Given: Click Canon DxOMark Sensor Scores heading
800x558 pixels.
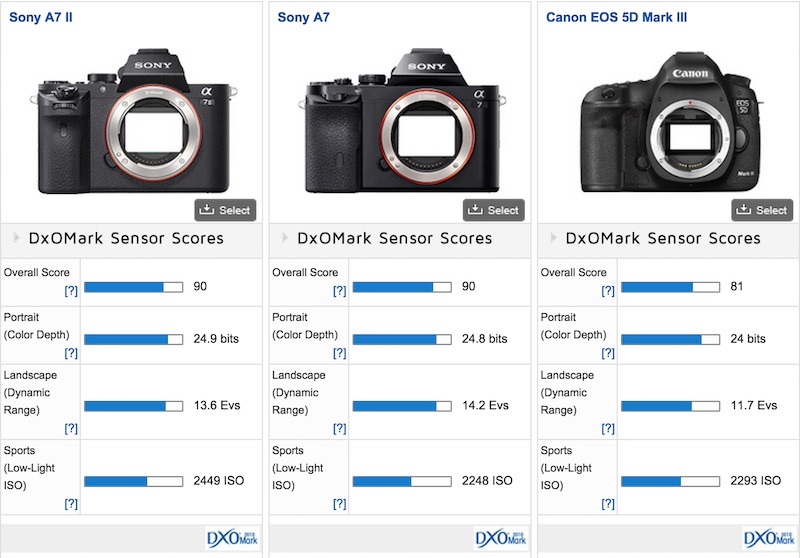Looking at the screenshot, I should 663,238.
